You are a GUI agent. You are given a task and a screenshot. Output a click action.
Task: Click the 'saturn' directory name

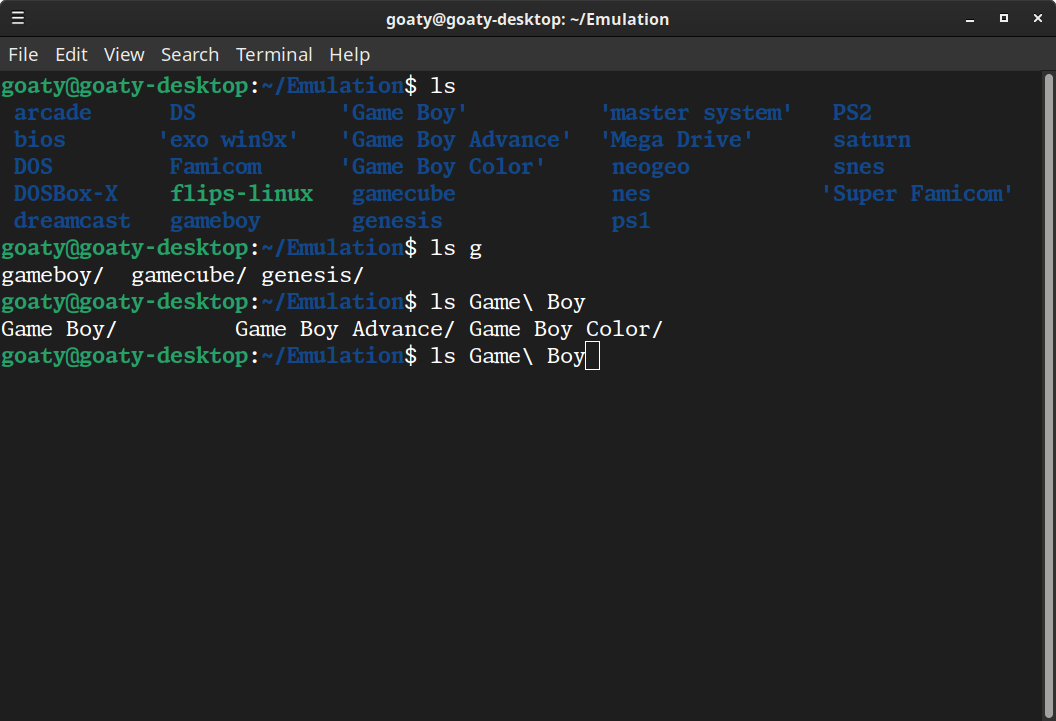point(872,139)
